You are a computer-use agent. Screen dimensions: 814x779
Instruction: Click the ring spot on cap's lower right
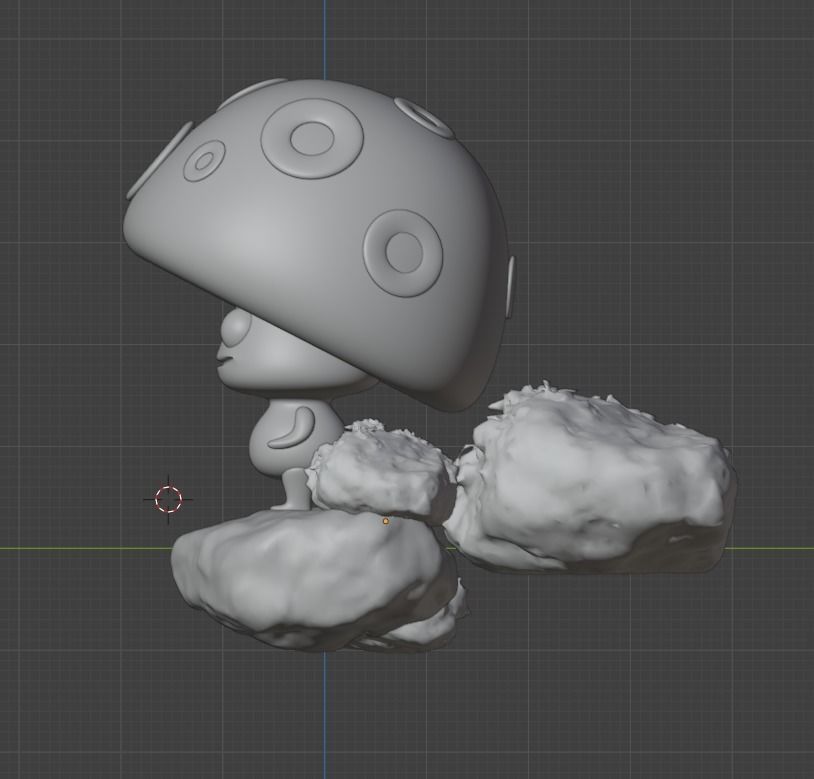coord(403,253)
